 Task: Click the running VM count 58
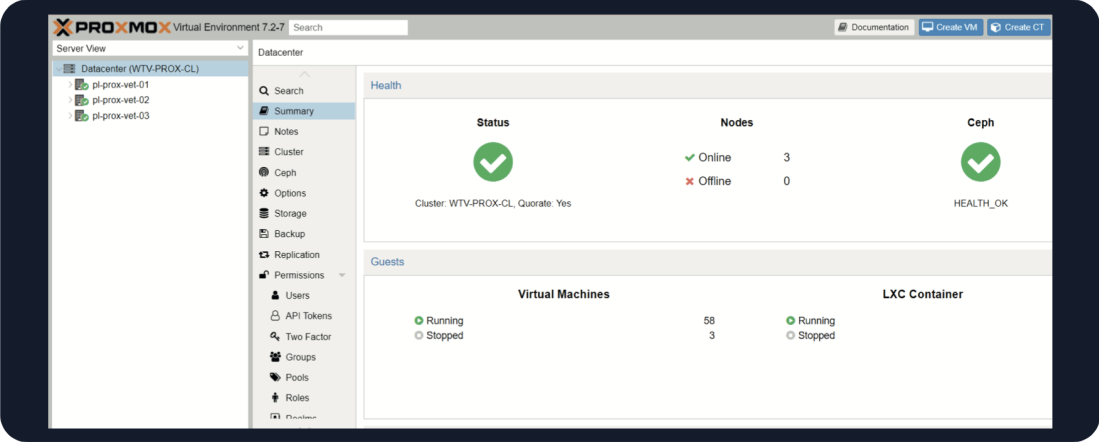click(x=709, y=321)
